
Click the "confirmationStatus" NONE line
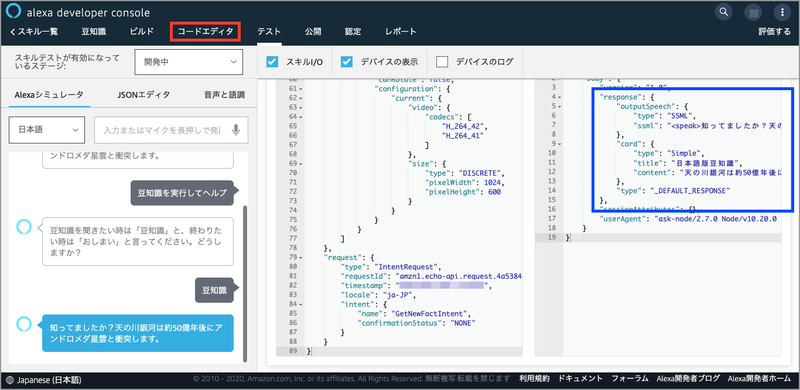[416, 323]
